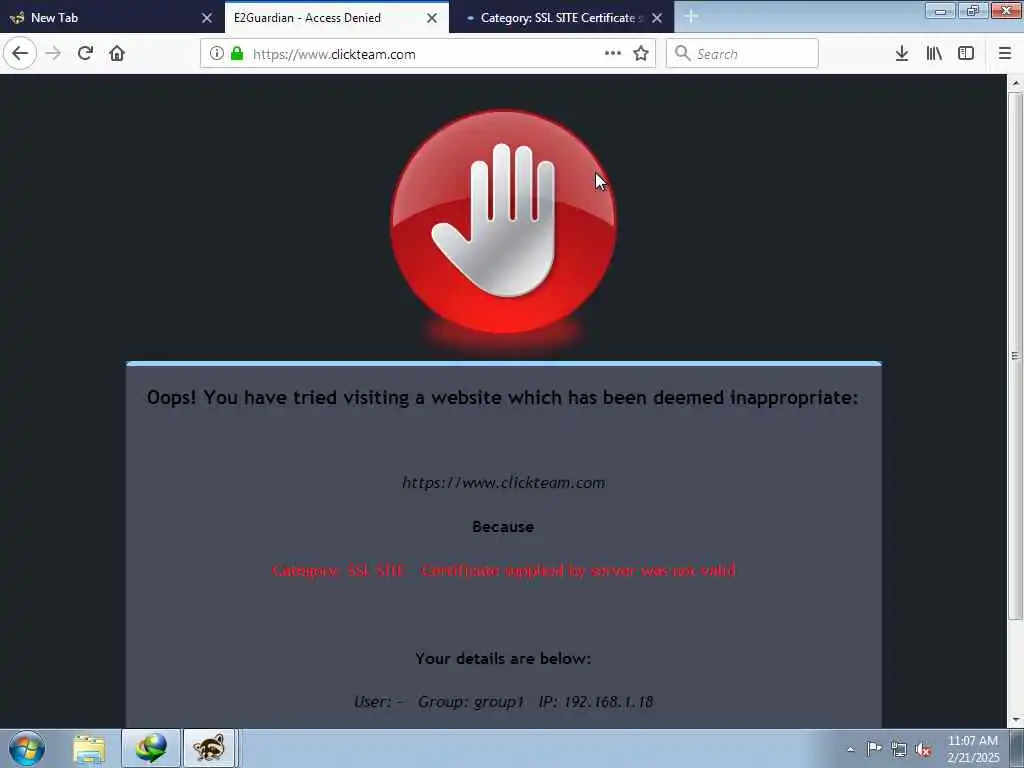Image resolution: width=1024 pixels, height=768 pixels.
Task: Click the forward navigation arrow
Action: (53, 54)
